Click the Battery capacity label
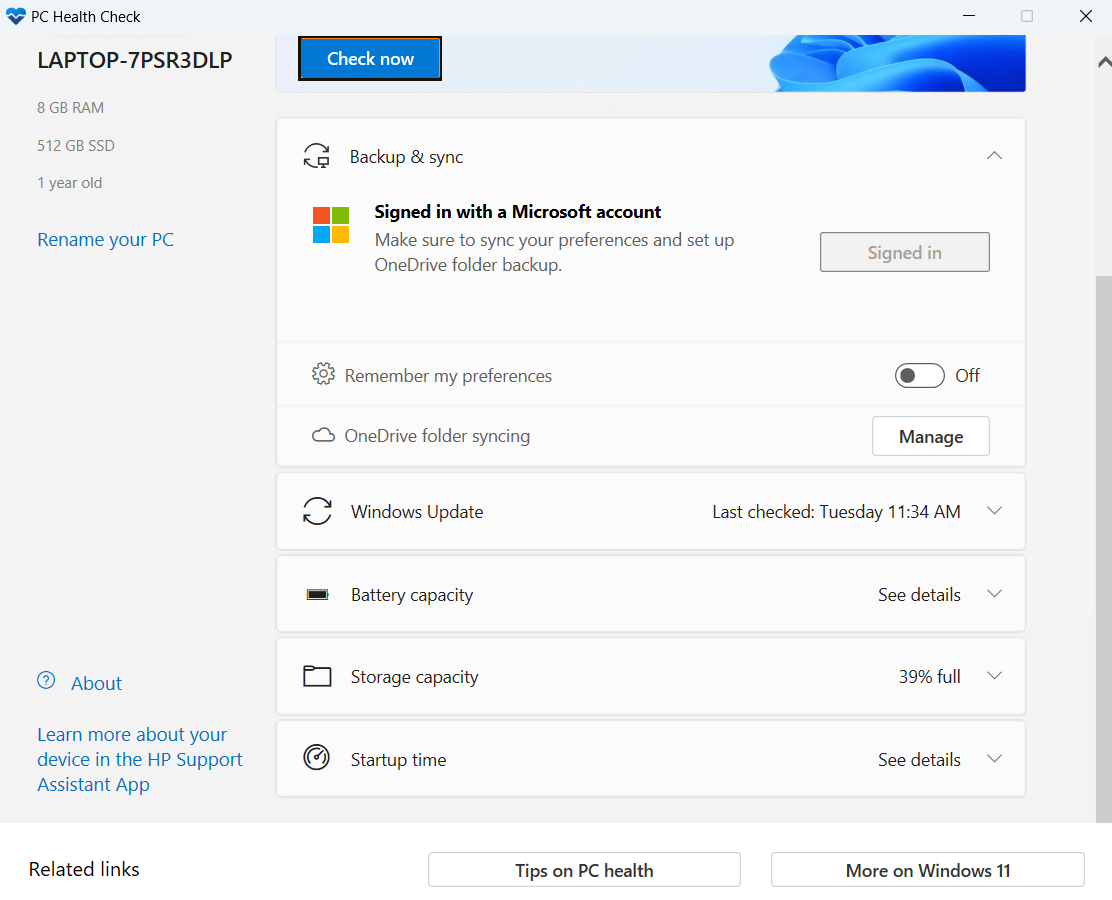The height and width of the screenshot is (900, 1112). click(x=411, y=594)
